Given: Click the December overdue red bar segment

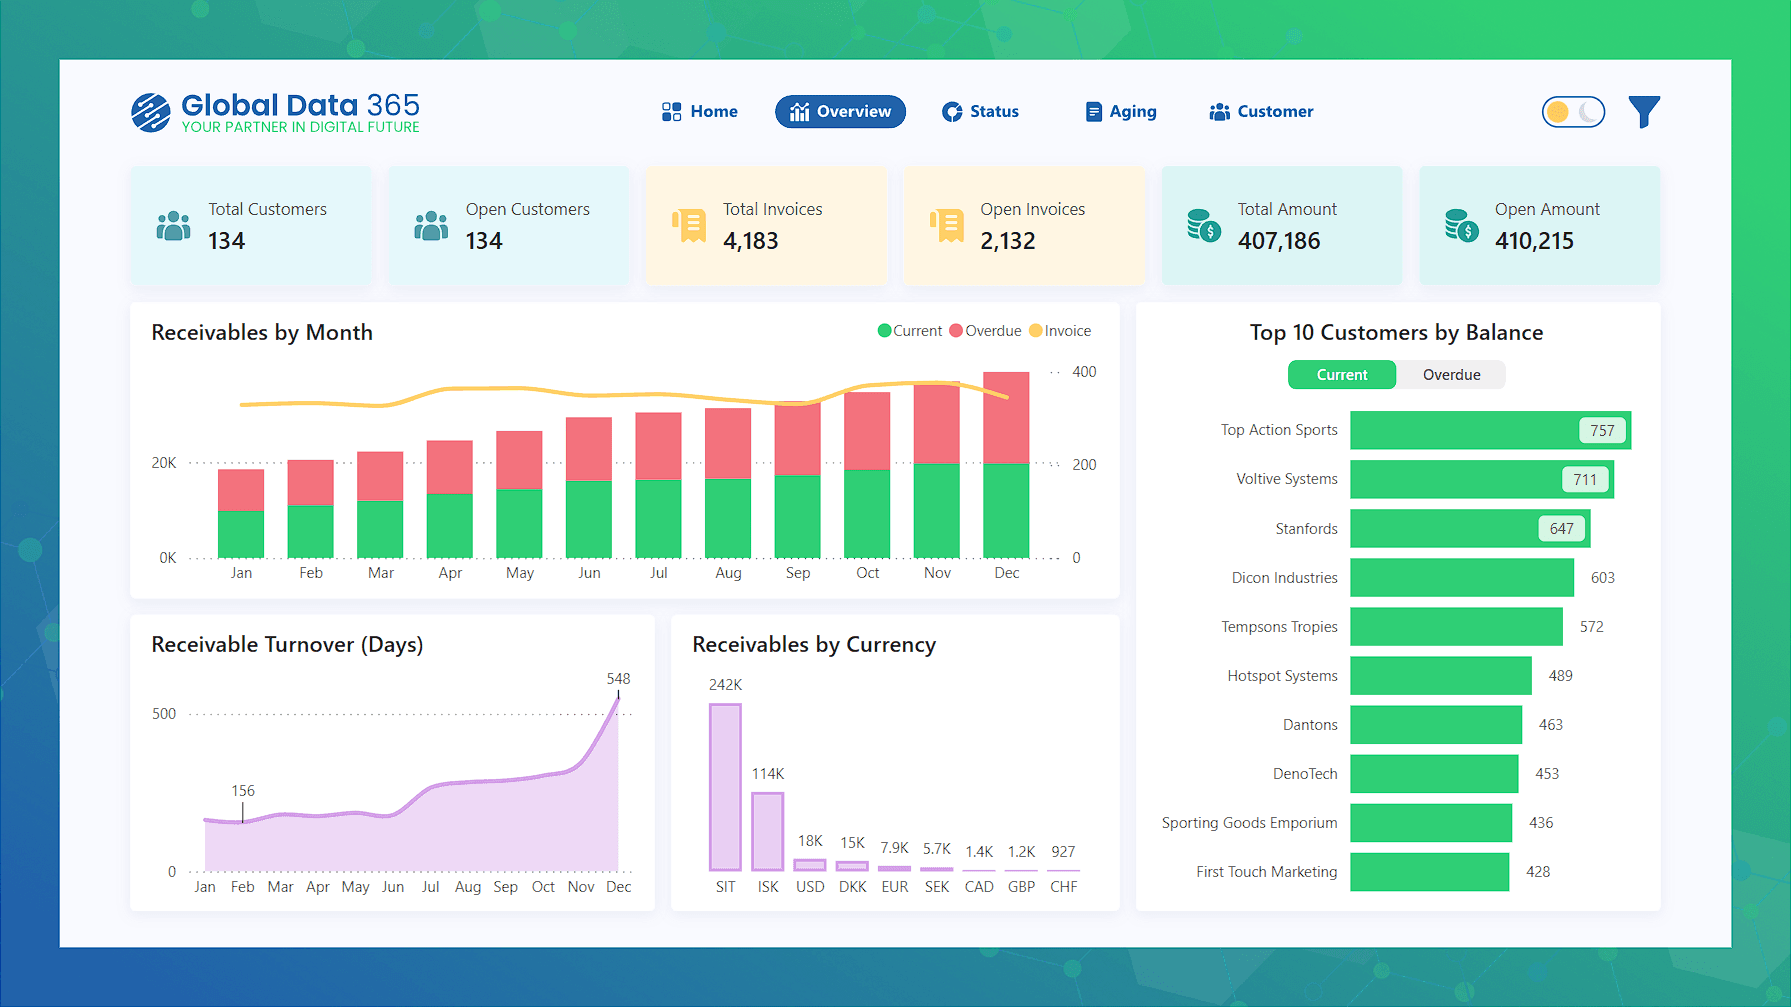Looking at the screenshot, I should coord(1006,418).
